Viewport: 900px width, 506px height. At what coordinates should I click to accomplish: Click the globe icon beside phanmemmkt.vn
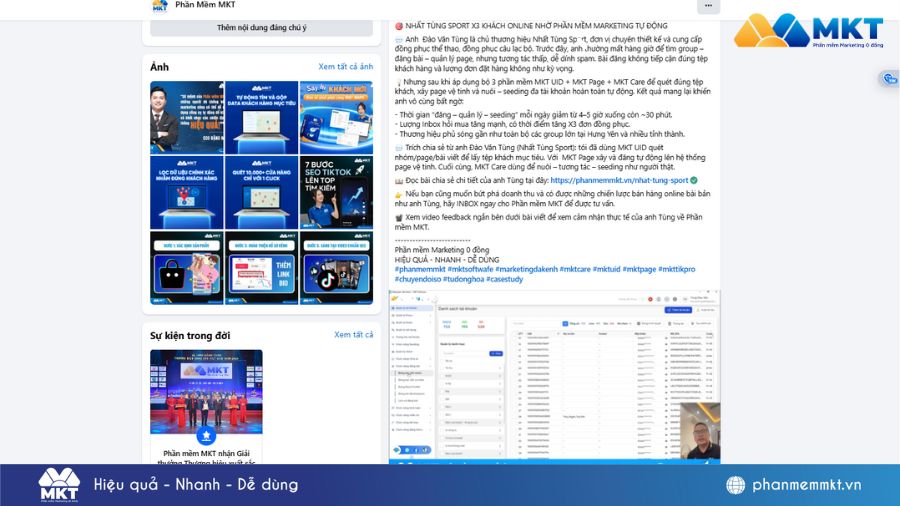(736, 485)
